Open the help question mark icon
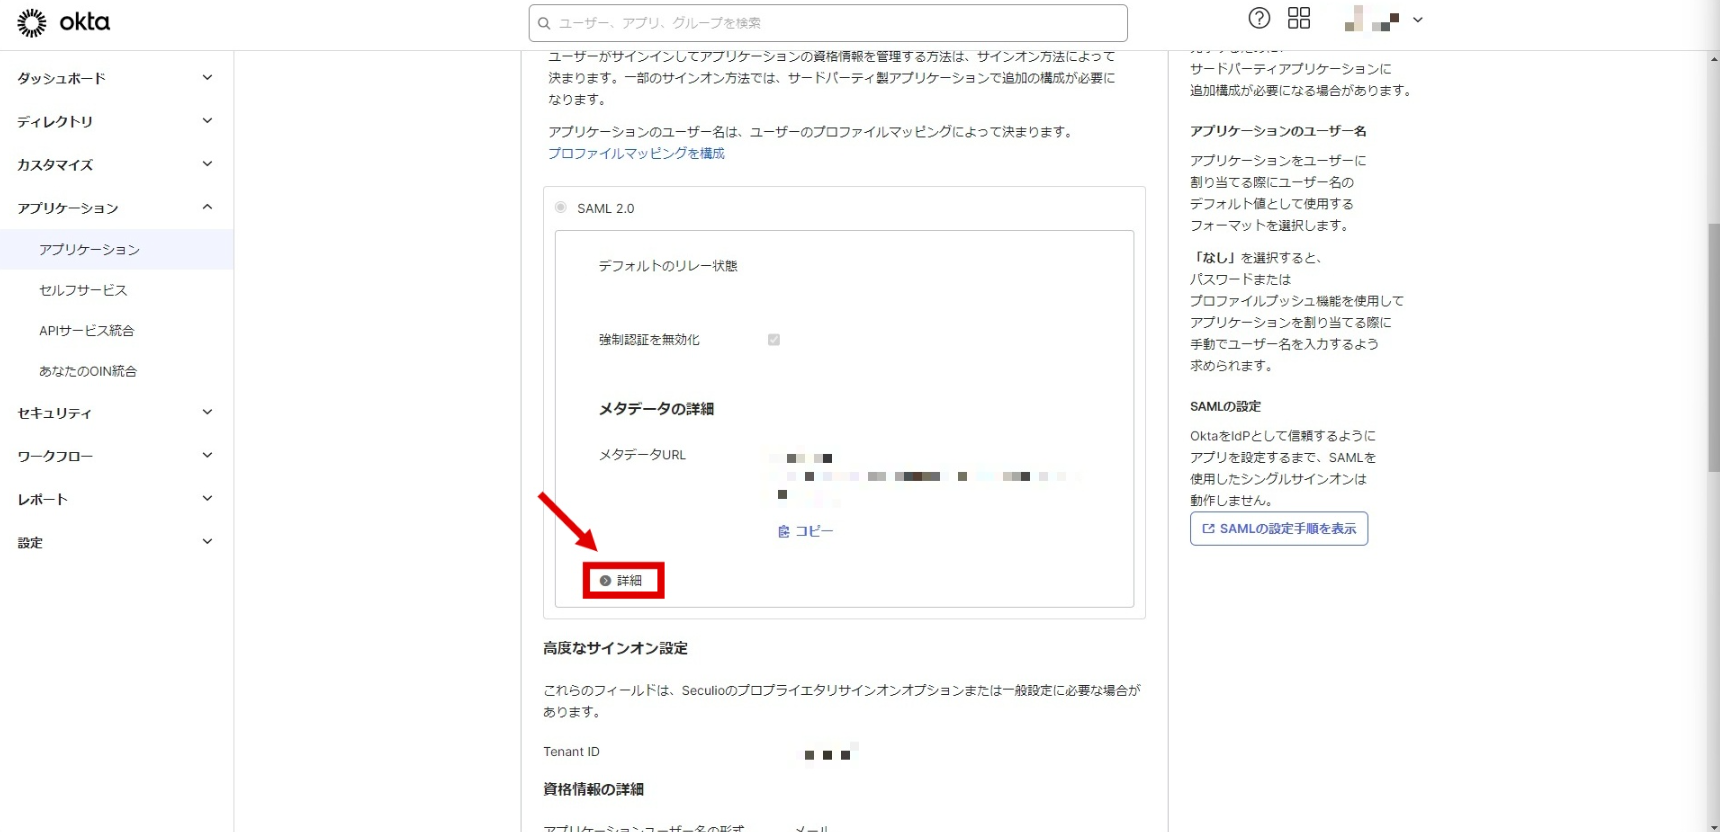Image resolution: width=1720 pixels, height=832 pixels. (1259, 18)
